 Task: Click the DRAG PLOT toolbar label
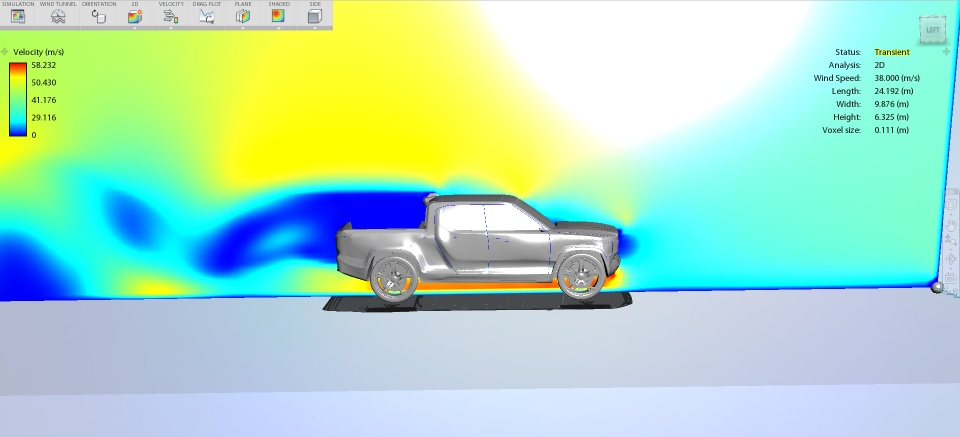click(207, 4)
